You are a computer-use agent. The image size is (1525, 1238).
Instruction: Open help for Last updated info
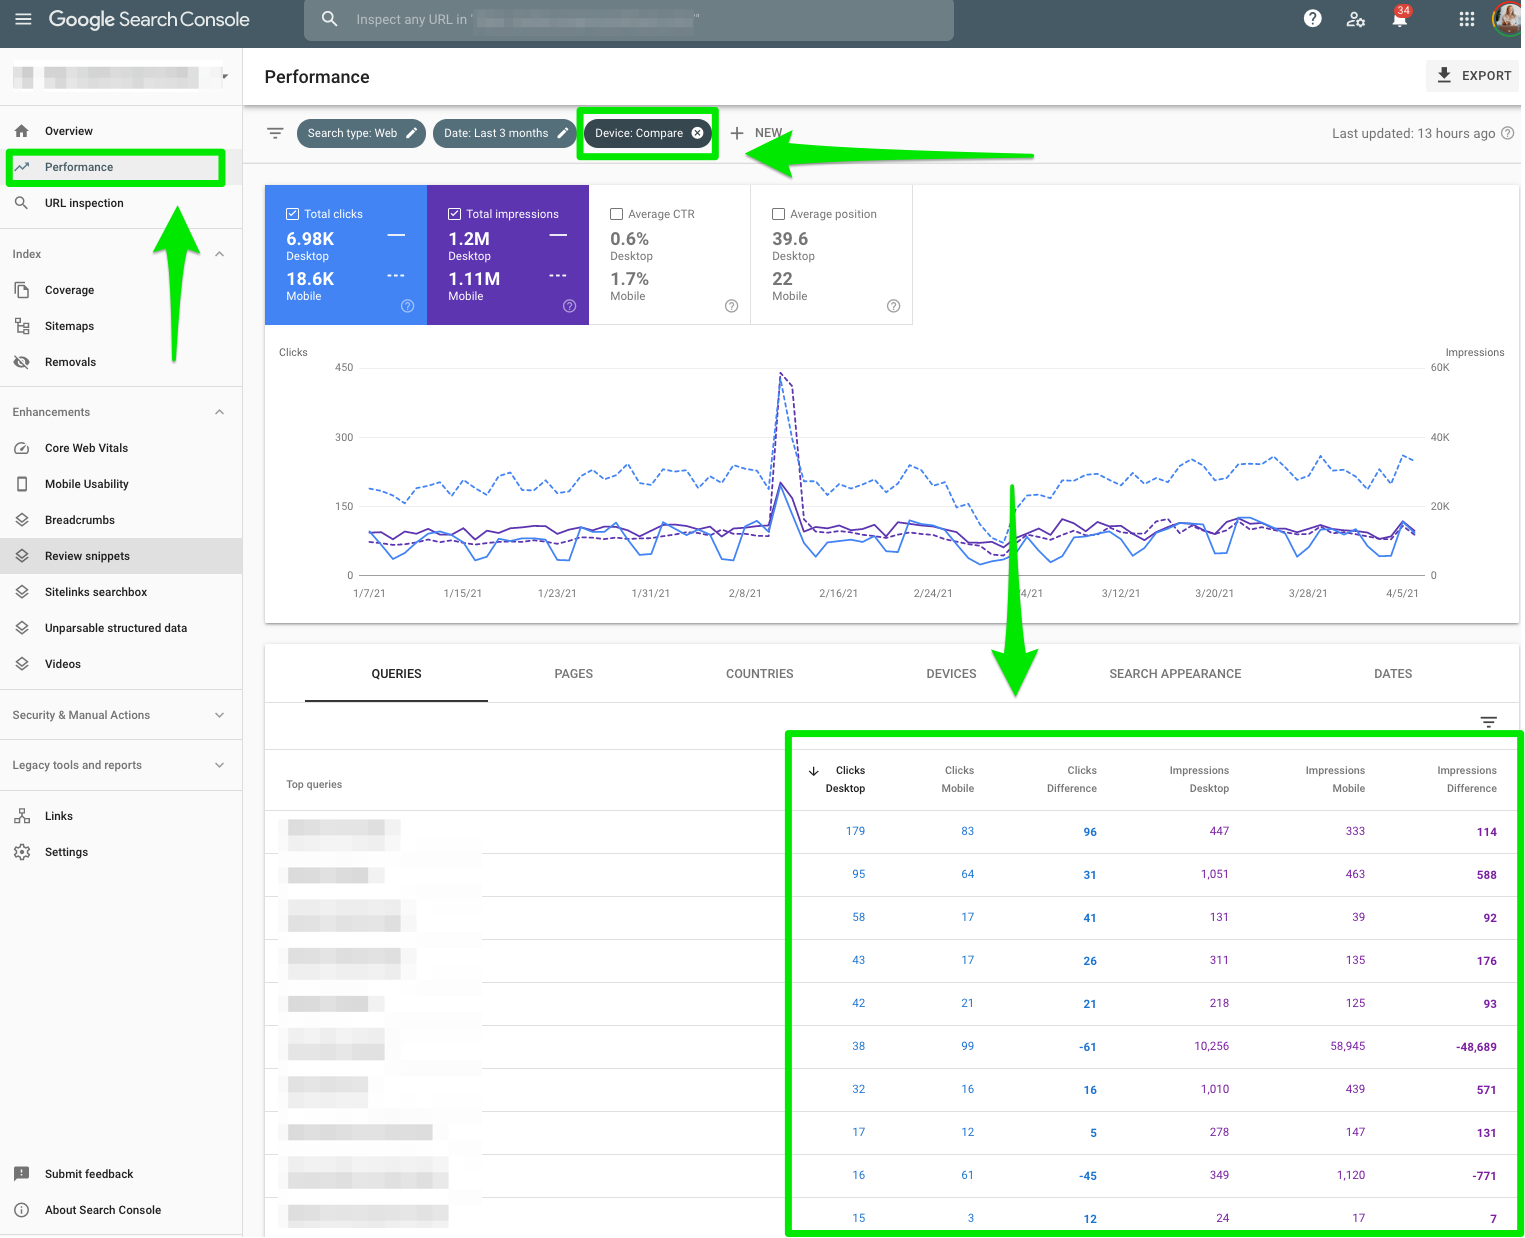(1508, 133)
